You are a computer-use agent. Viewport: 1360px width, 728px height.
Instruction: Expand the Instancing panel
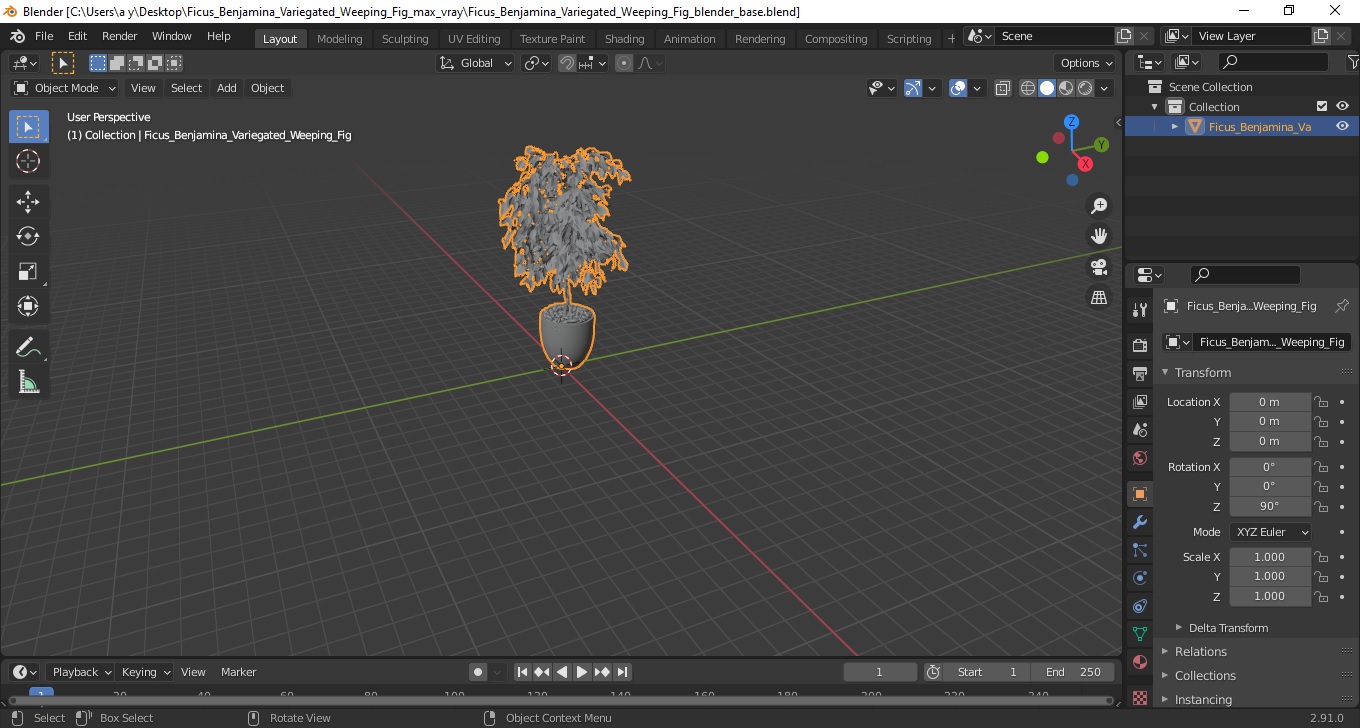1203,700
